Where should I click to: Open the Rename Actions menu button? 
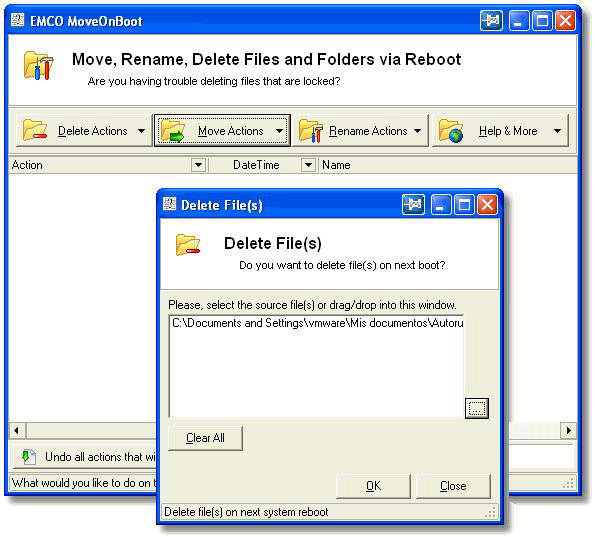(x=360, y=131)
